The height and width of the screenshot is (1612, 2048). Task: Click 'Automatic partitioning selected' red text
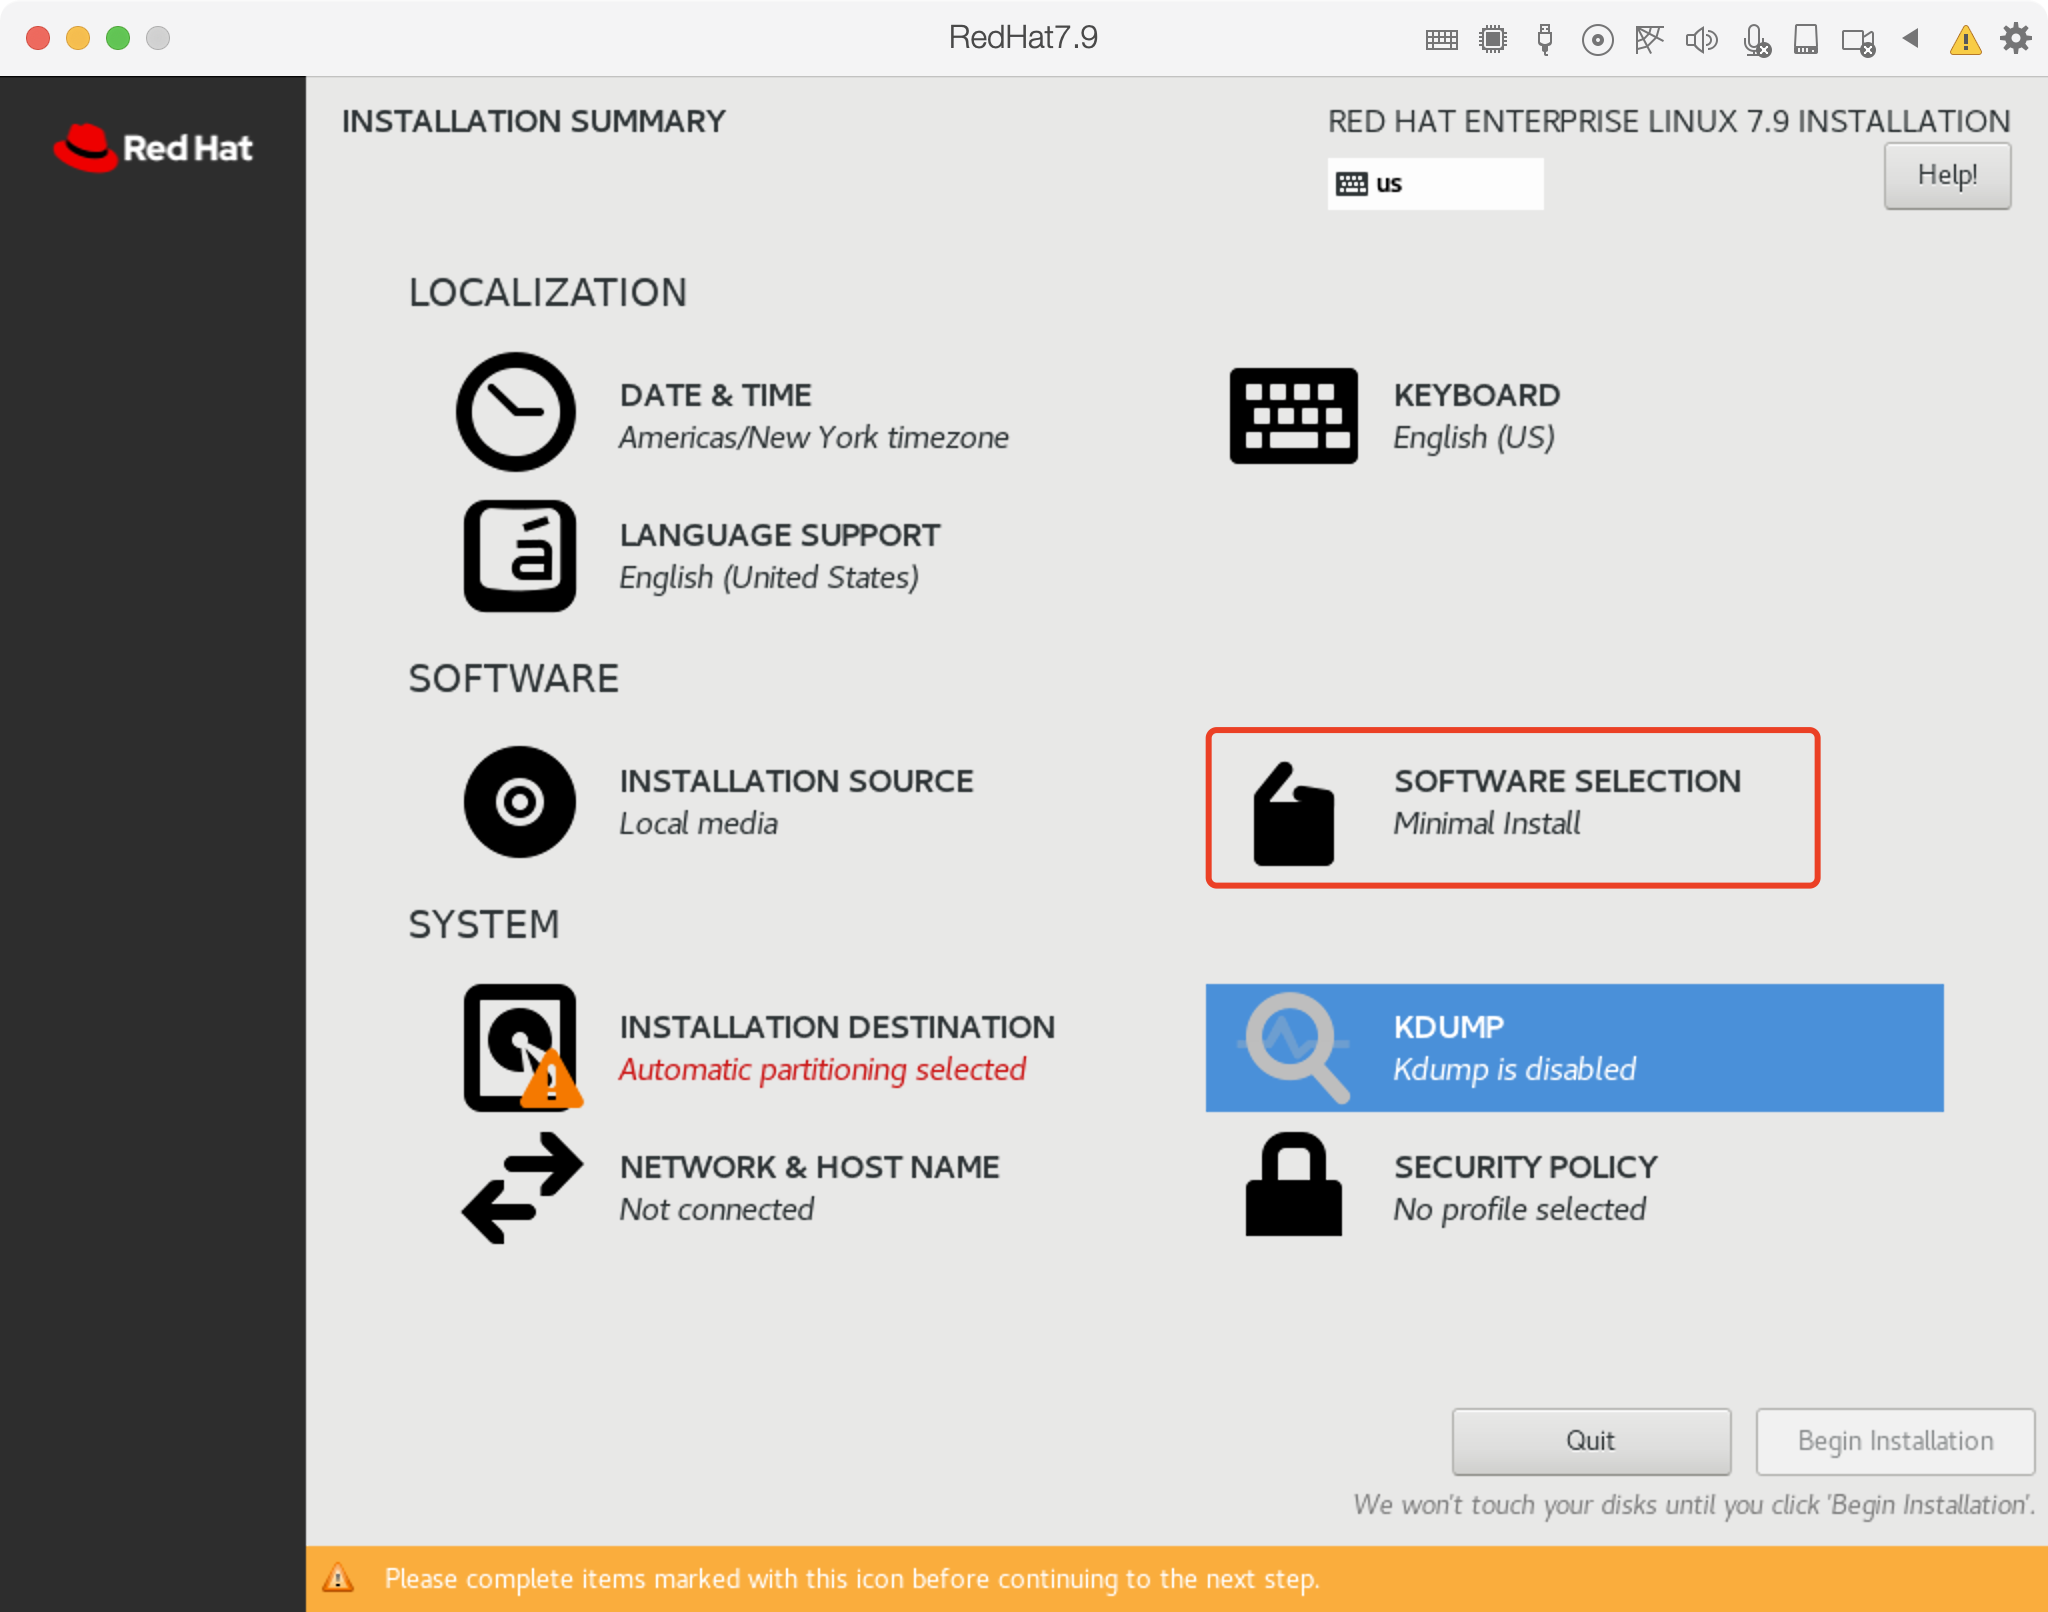pyautogui.click(x=822, y=1069)
